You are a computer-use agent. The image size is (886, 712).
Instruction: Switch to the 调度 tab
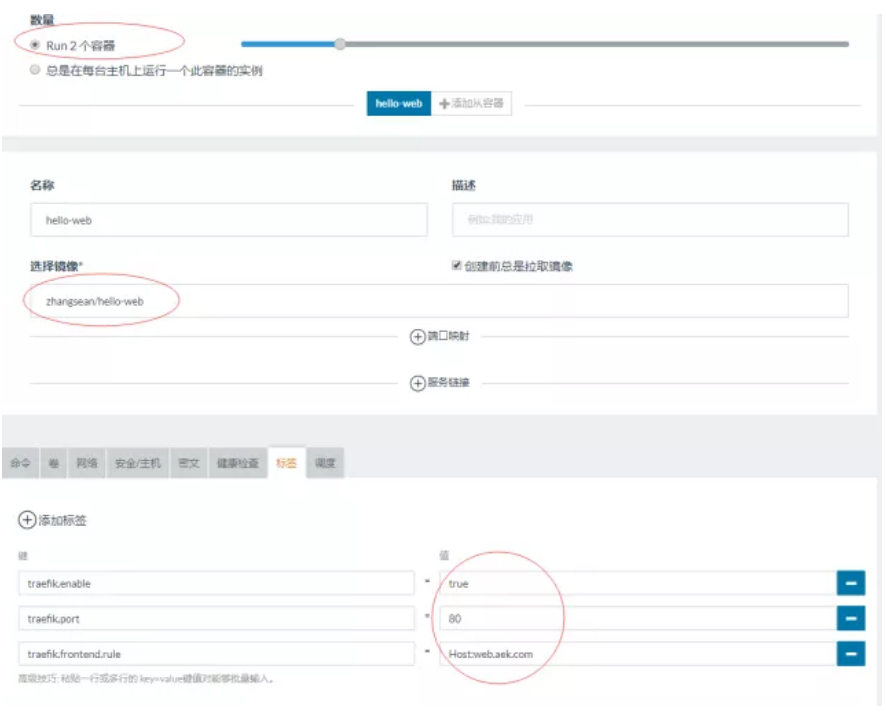click(325, 463)
